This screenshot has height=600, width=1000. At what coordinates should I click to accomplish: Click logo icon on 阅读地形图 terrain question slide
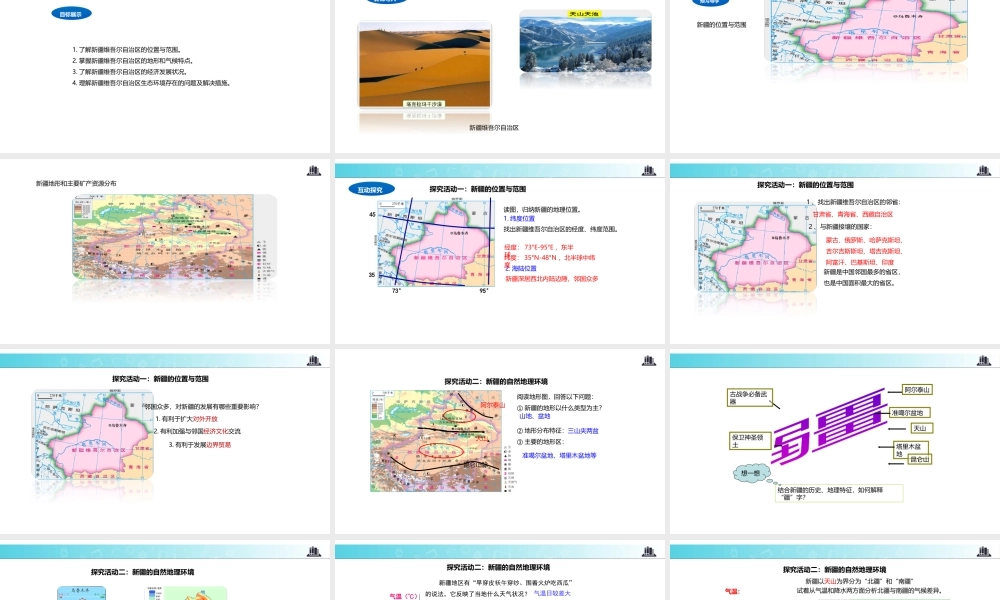click(649, 360)
